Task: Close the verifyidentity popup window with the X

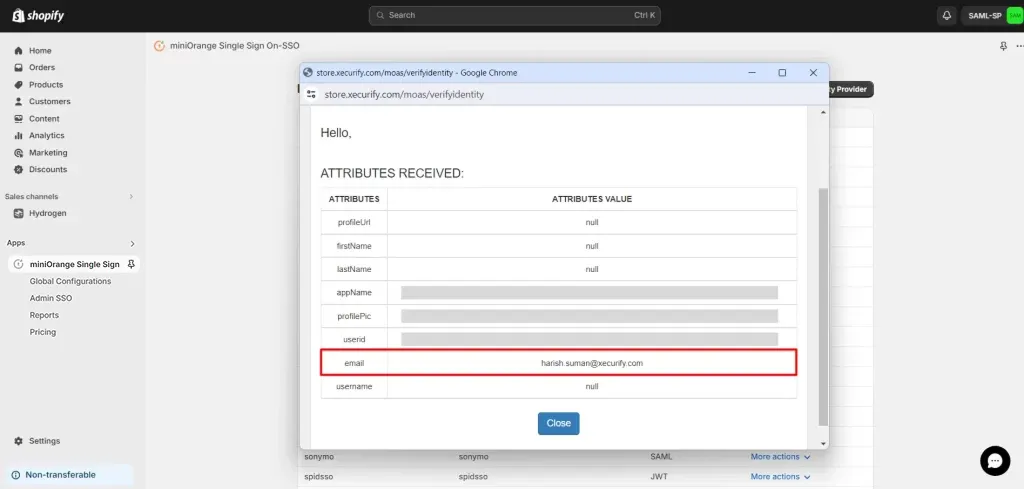Action: (x=813, y=73)
